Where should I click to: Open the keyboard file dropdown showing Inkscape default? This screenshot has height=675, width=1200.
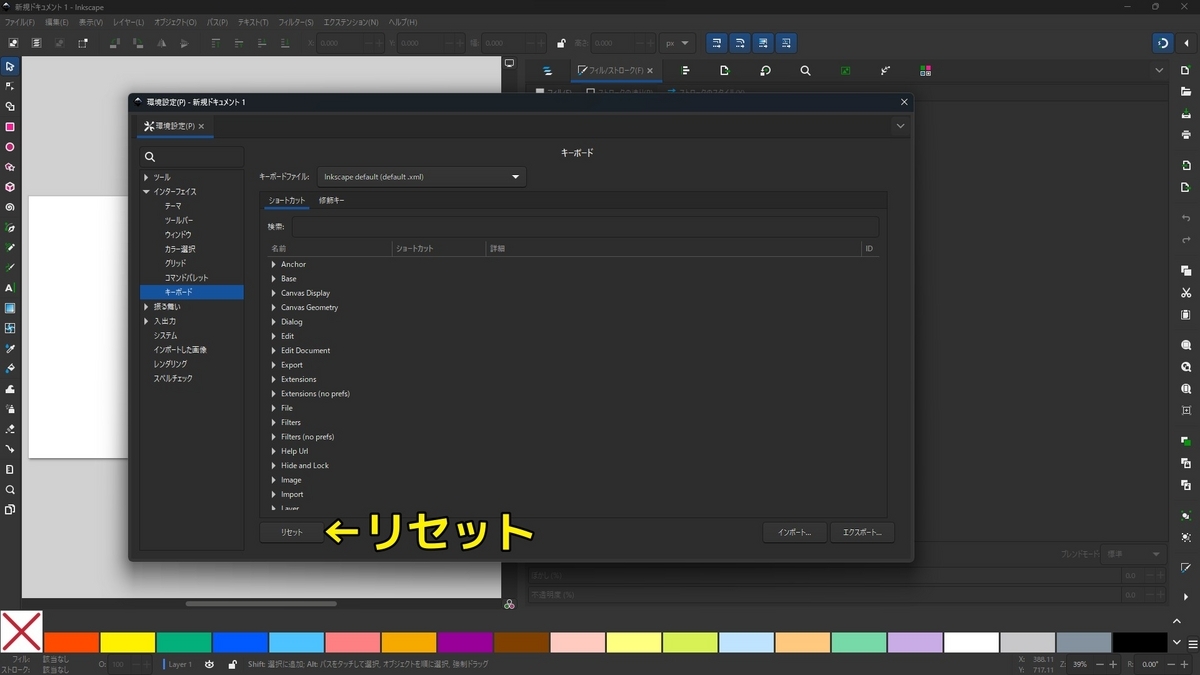[420, 177]
